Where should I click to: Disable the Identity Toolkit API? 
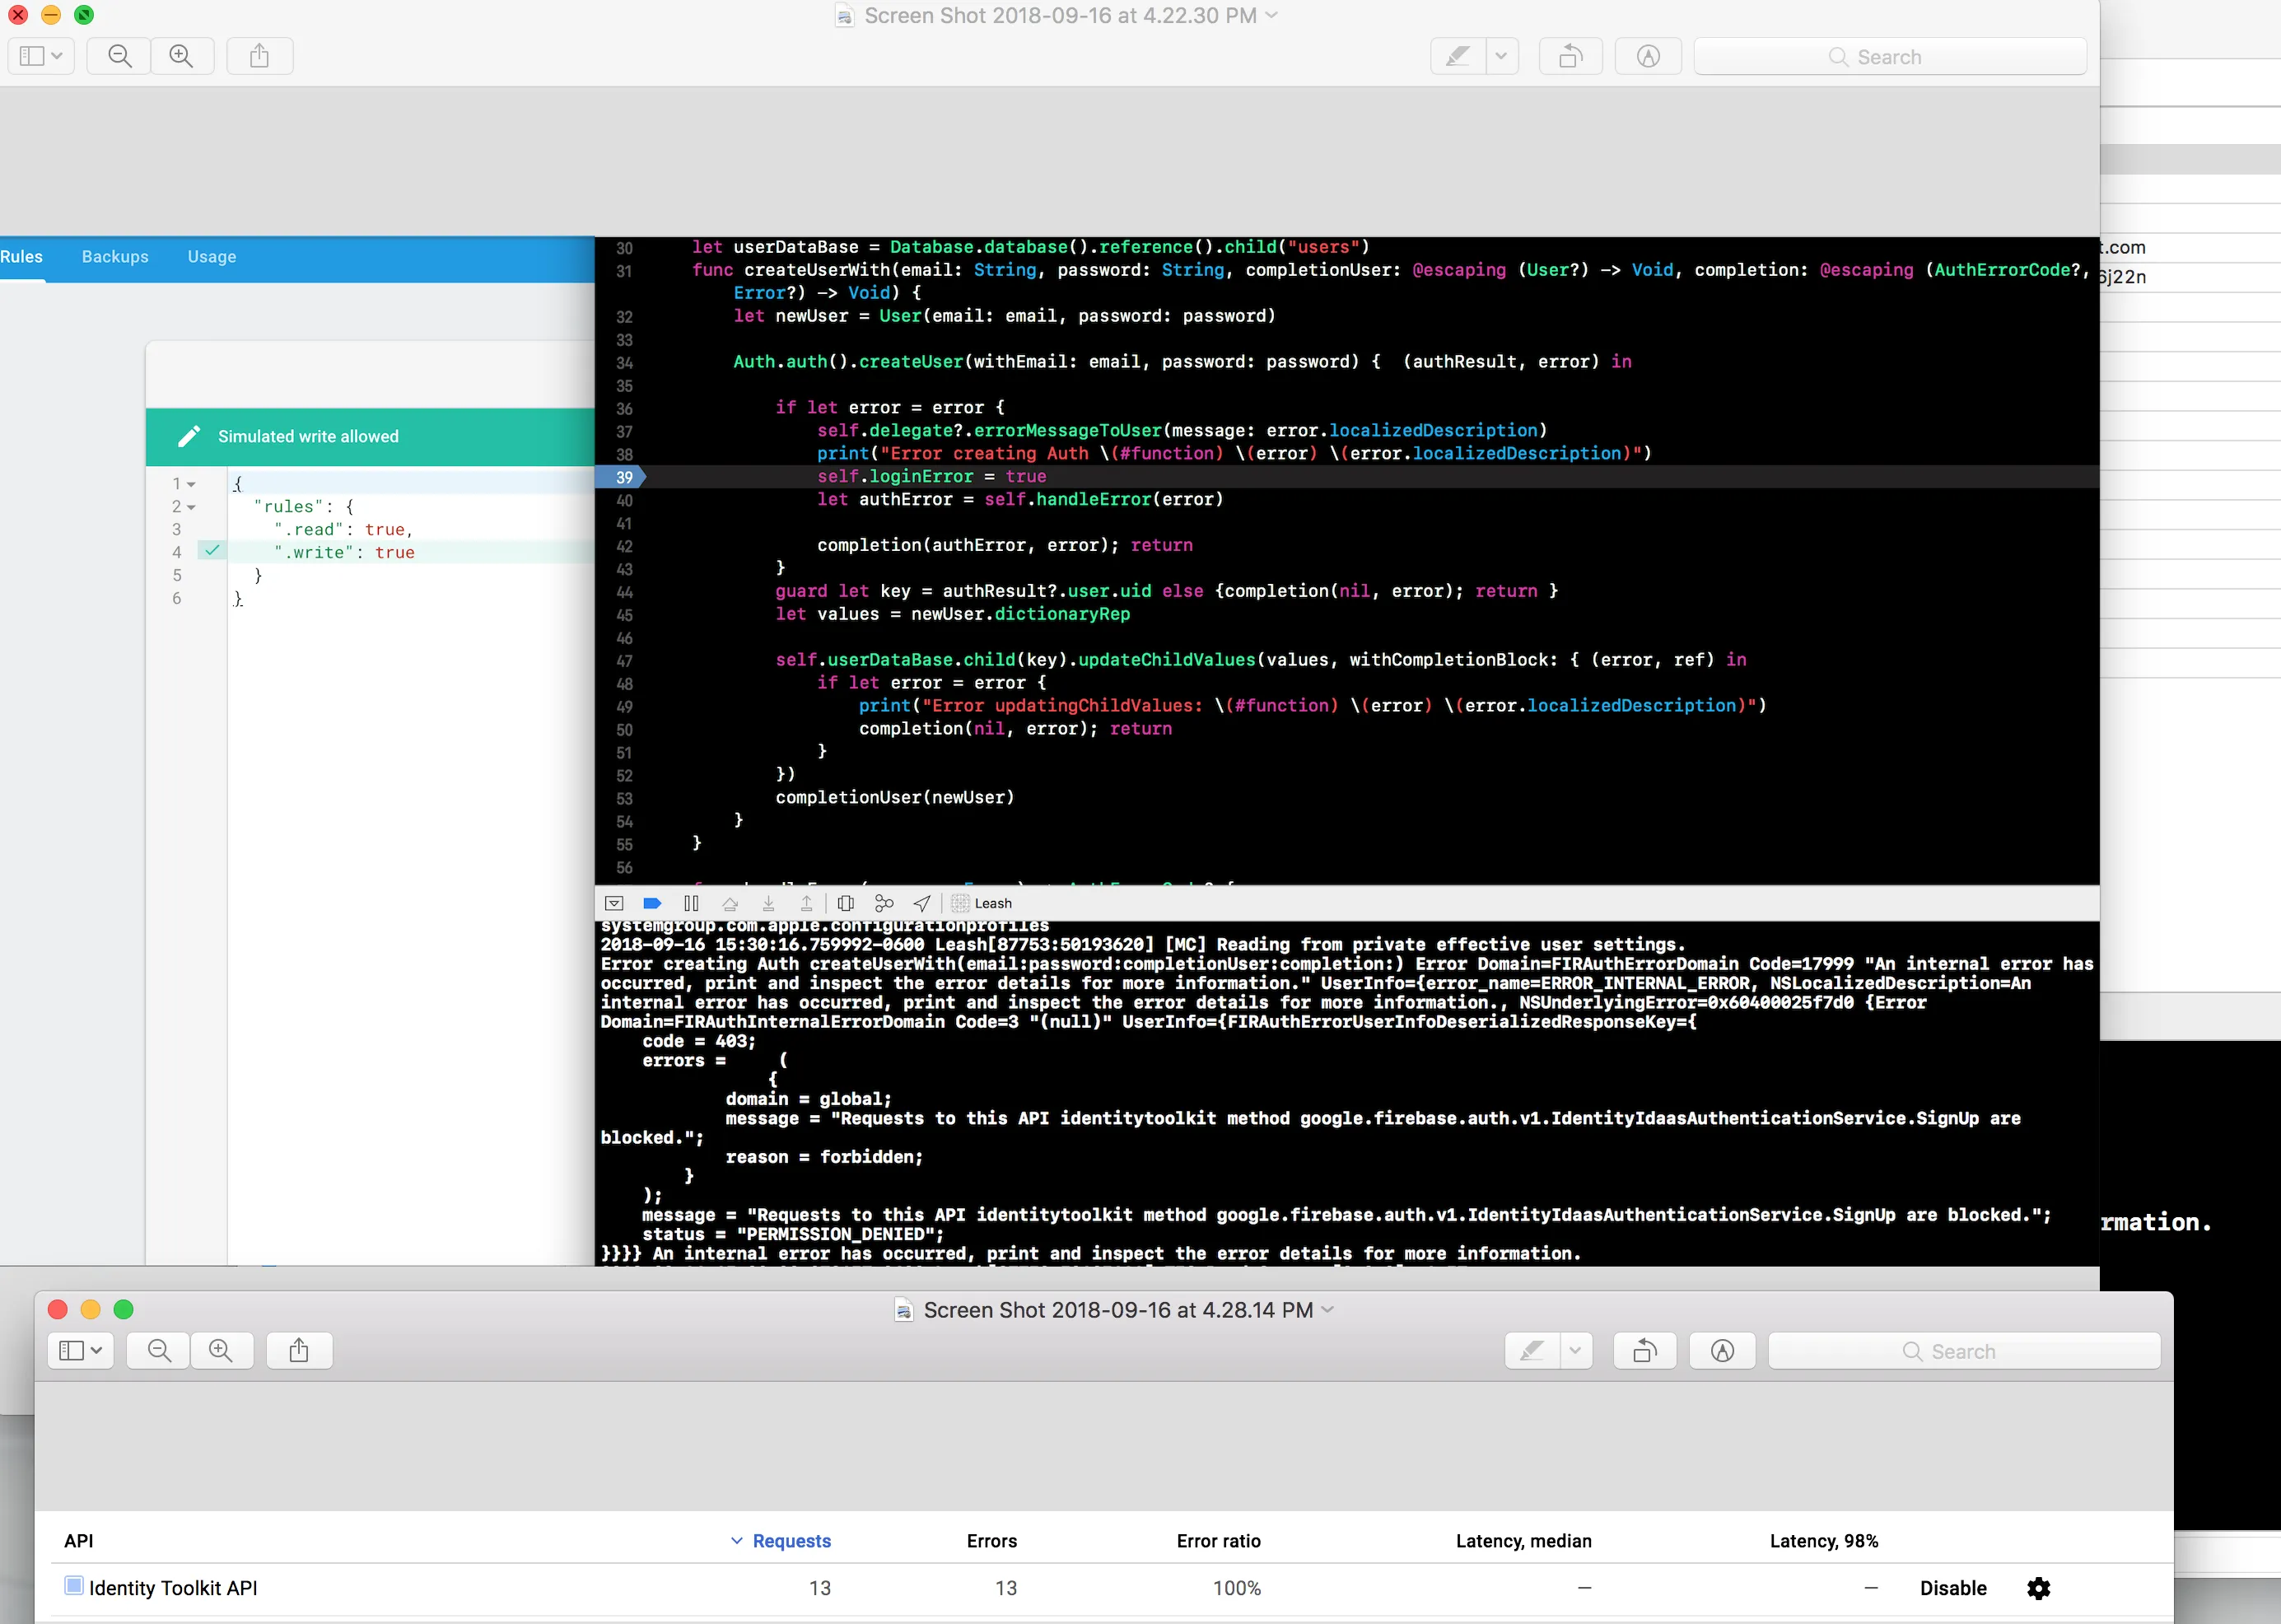coord(1953,1588)
